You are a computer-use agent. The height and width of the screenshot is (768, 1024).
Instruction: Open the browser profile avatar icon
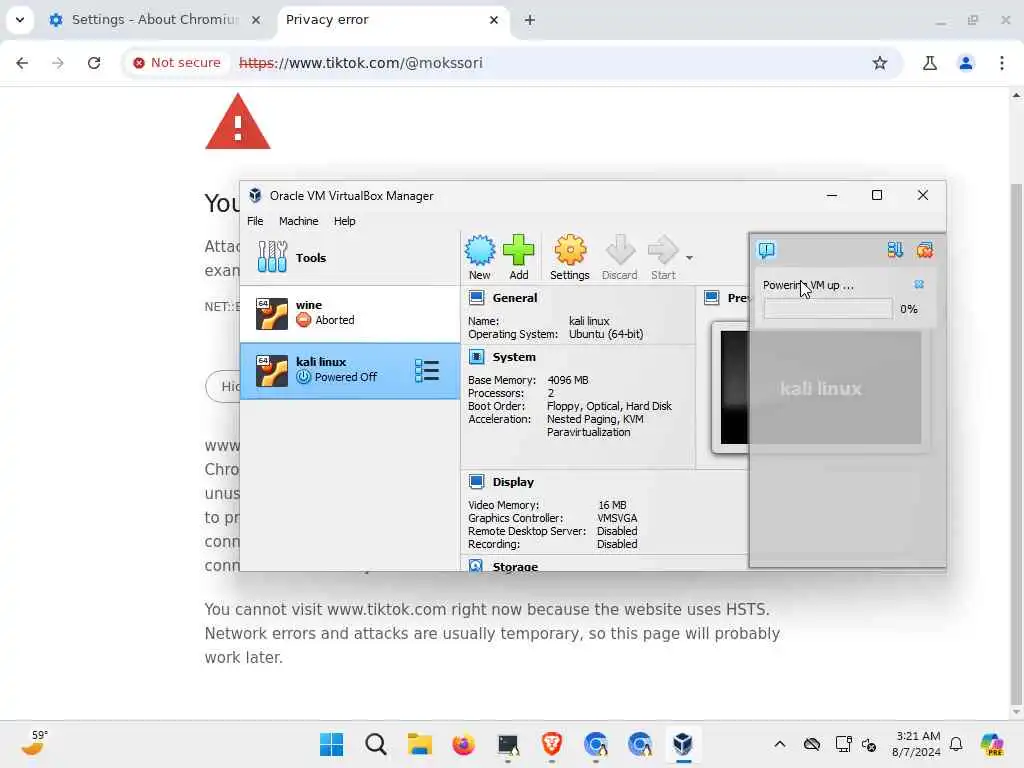coord(966,63)
